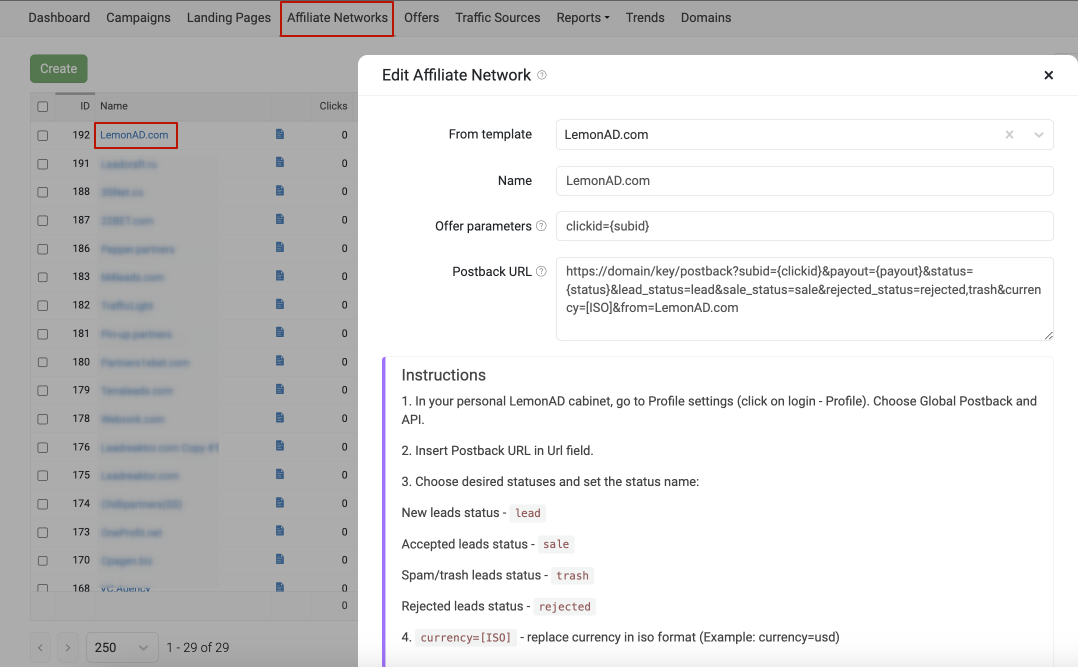Check the box for row 188
The width and height of the screenshot is (1078, 667).
[43, 192]
